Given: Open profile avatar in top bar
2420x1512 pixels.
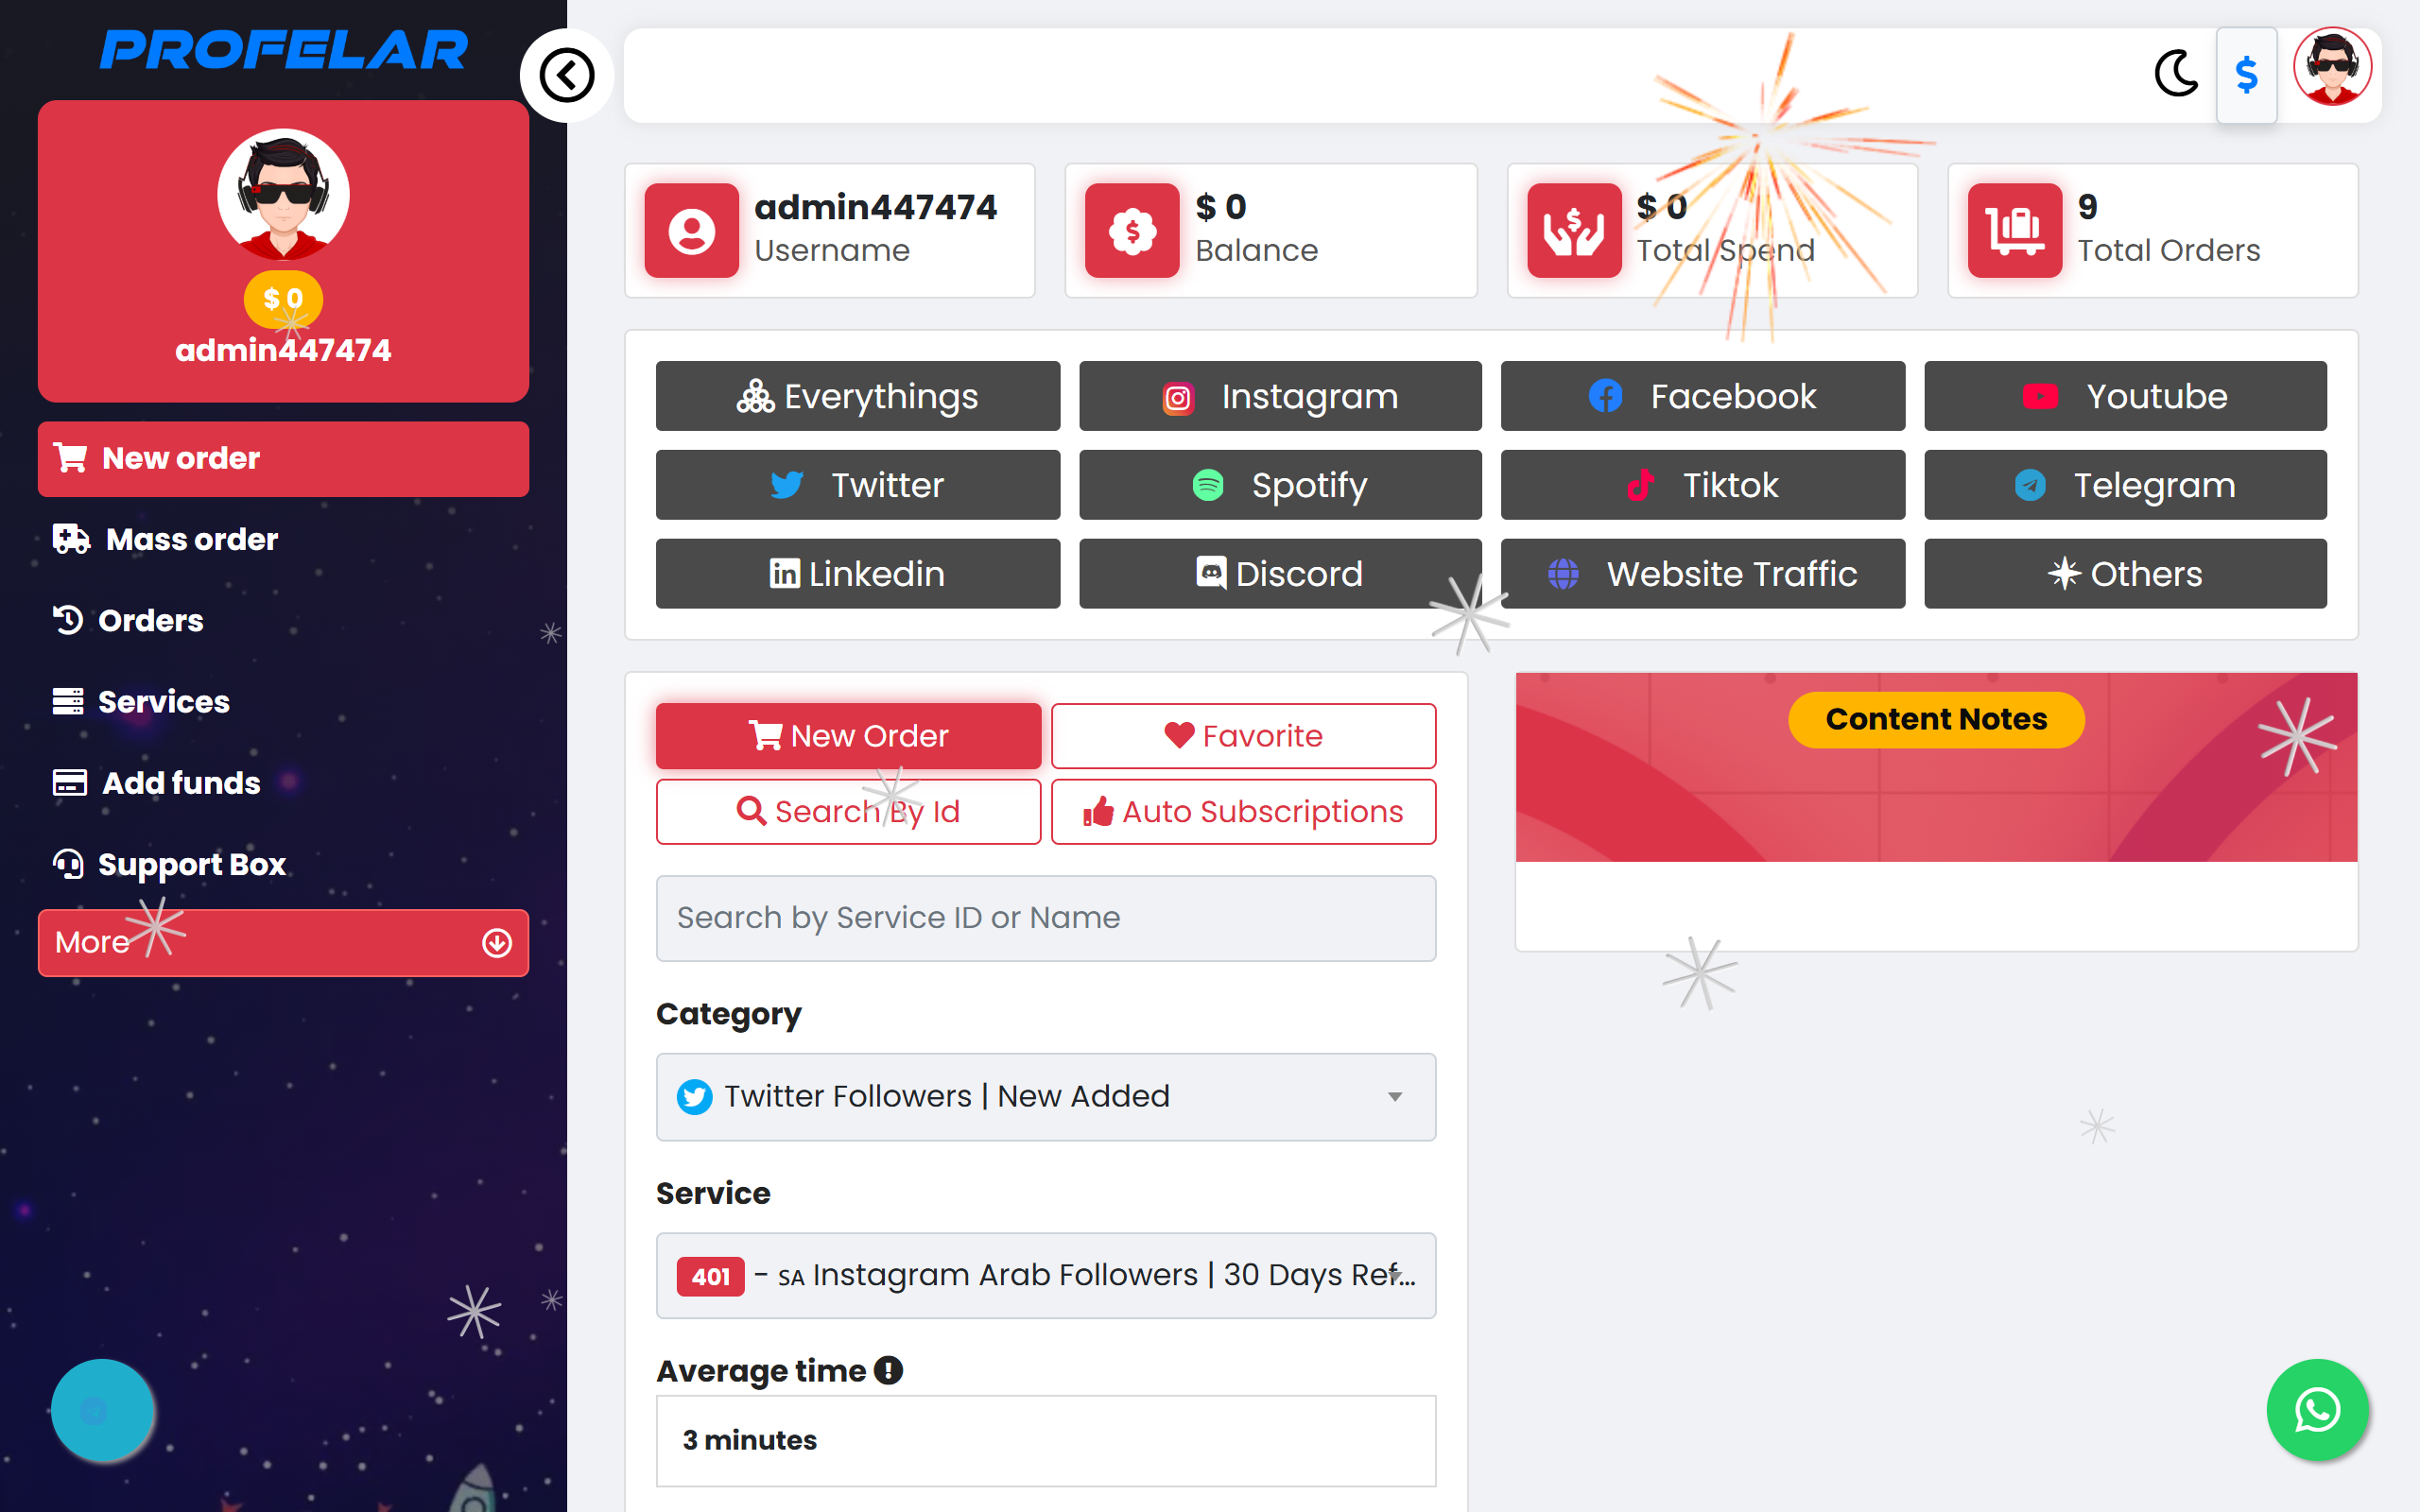Looking at the screenshot, I should coord(2332,67).
